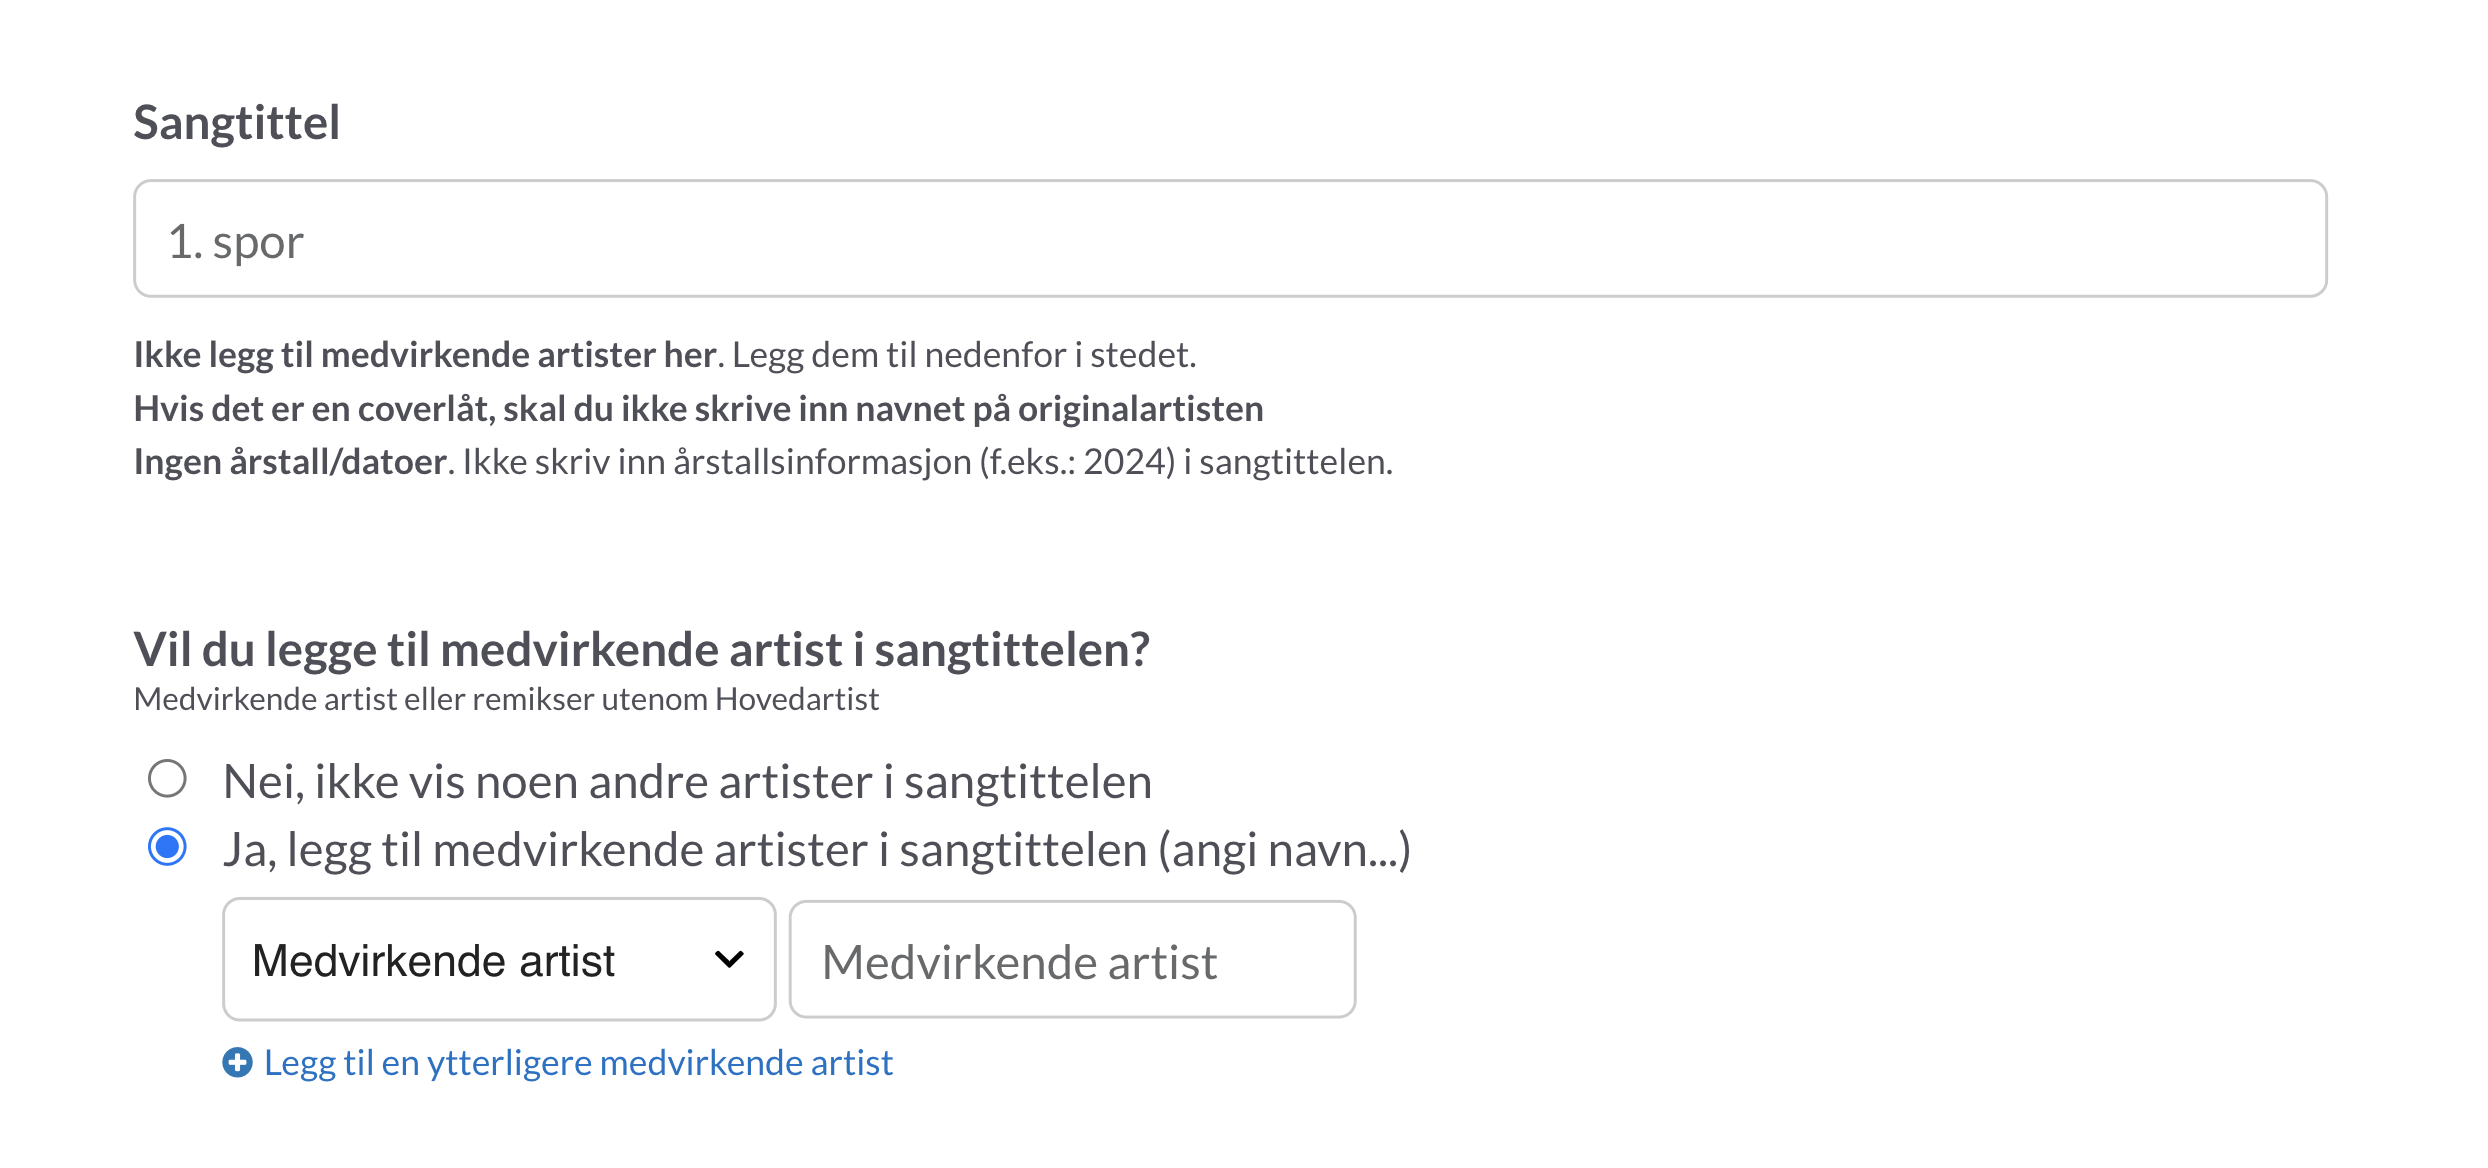Click the 'Ingen årstall/datoer' guideline text
Viewport: 2488px width, 1168px height.
click(290, 462)
